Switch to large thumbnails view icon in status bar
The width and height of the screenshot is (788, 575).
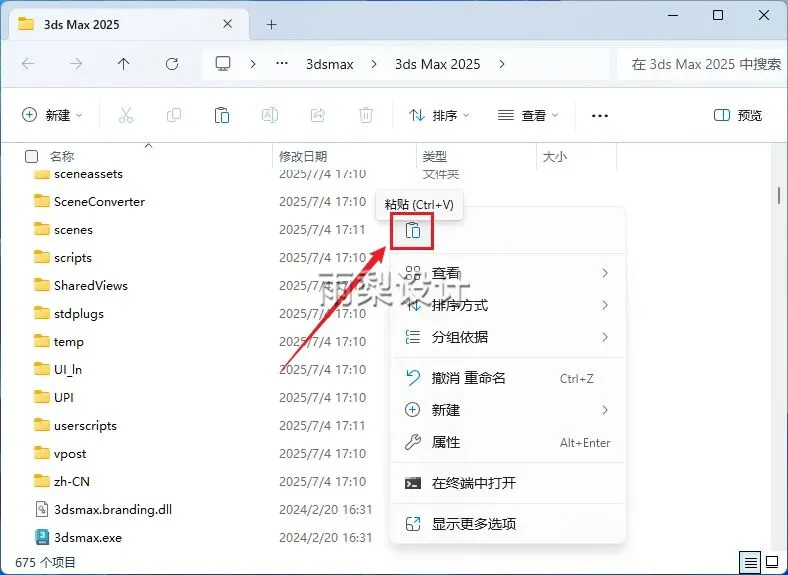click(772, 562)
